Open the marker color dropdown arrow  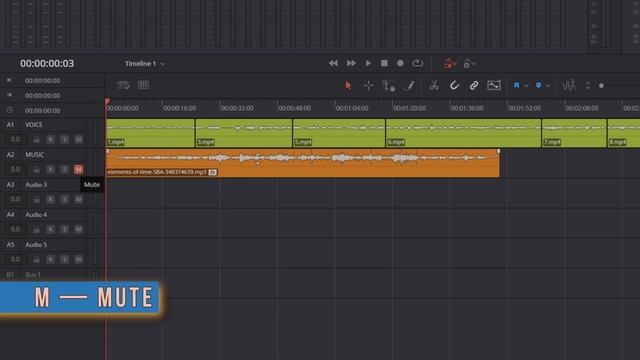(548, 86)
